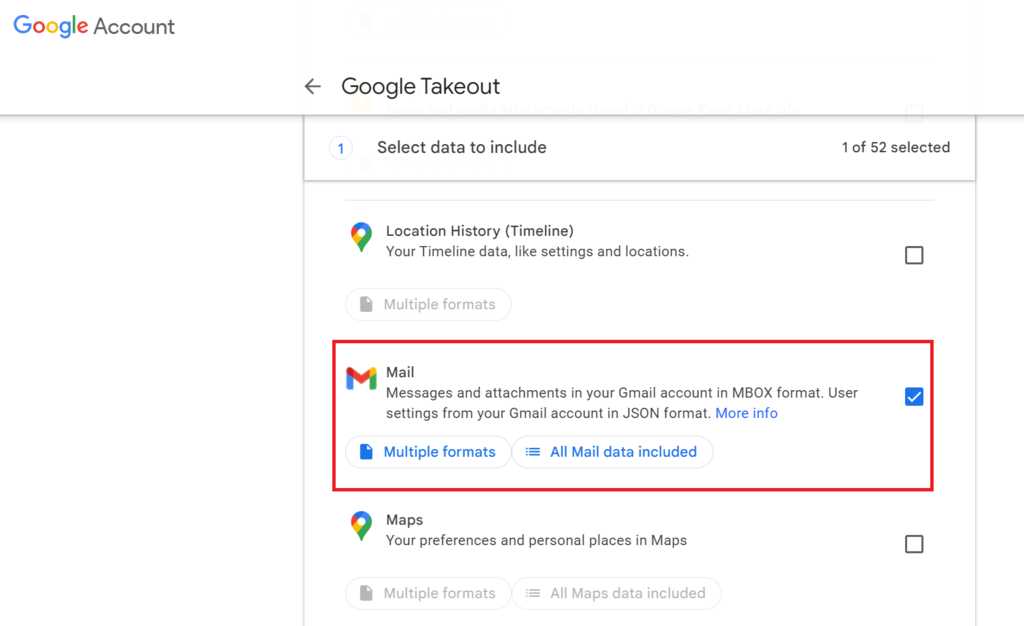
Task: Select the Select data to include section header
Action: click(461, 147)
